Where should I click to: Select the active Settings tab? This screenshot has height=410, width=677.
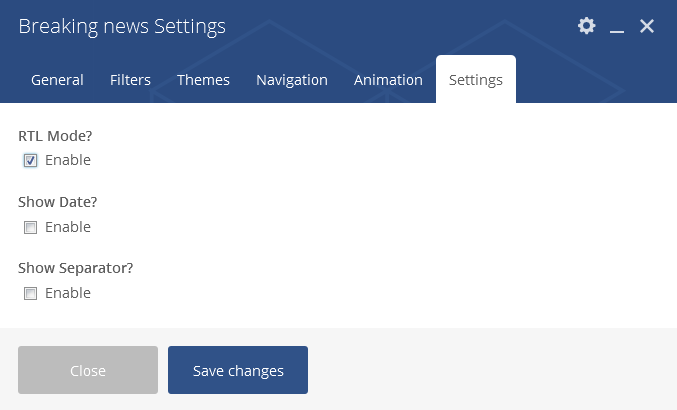(476, 80)
